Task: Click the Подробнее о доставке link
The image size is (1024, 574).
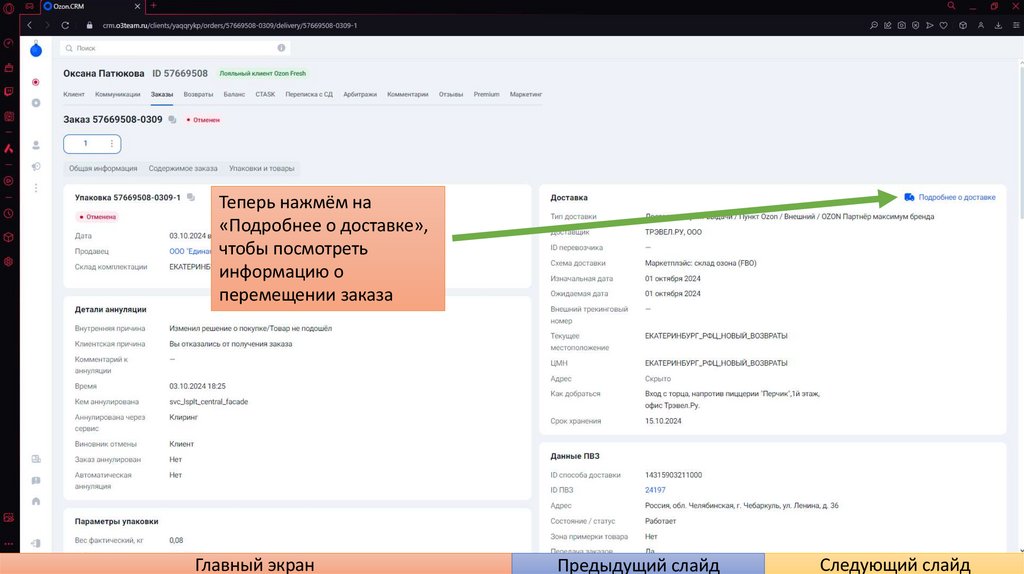Action: point(957,197)
